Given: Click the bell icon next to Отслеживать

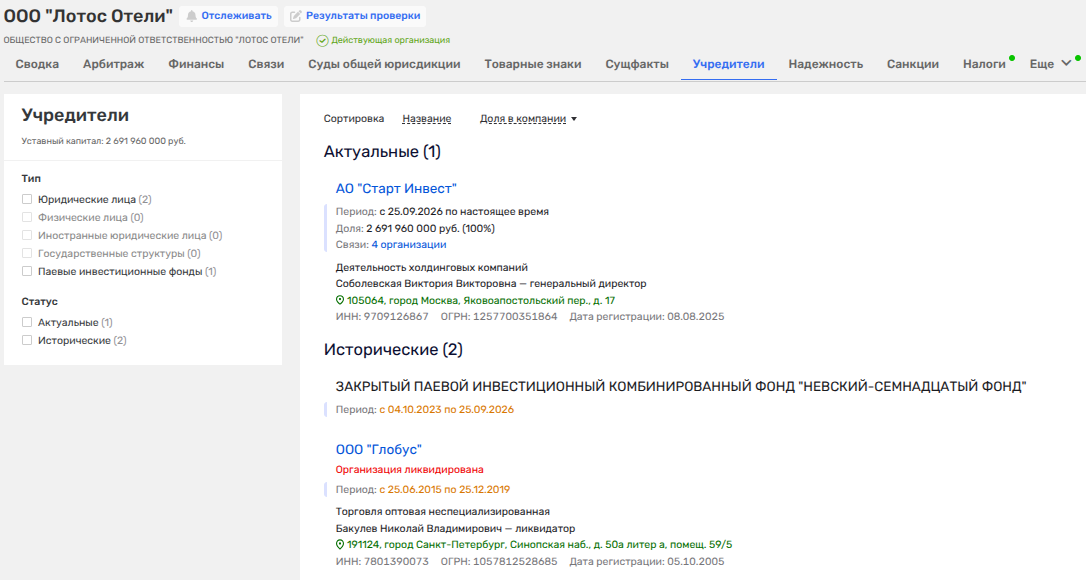Looking at the screenshot, I should pos(191,16).
